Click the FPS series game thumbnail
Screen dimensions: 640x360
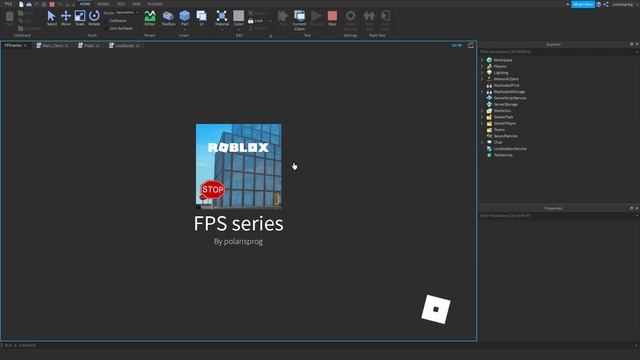[x=238, y=167]
